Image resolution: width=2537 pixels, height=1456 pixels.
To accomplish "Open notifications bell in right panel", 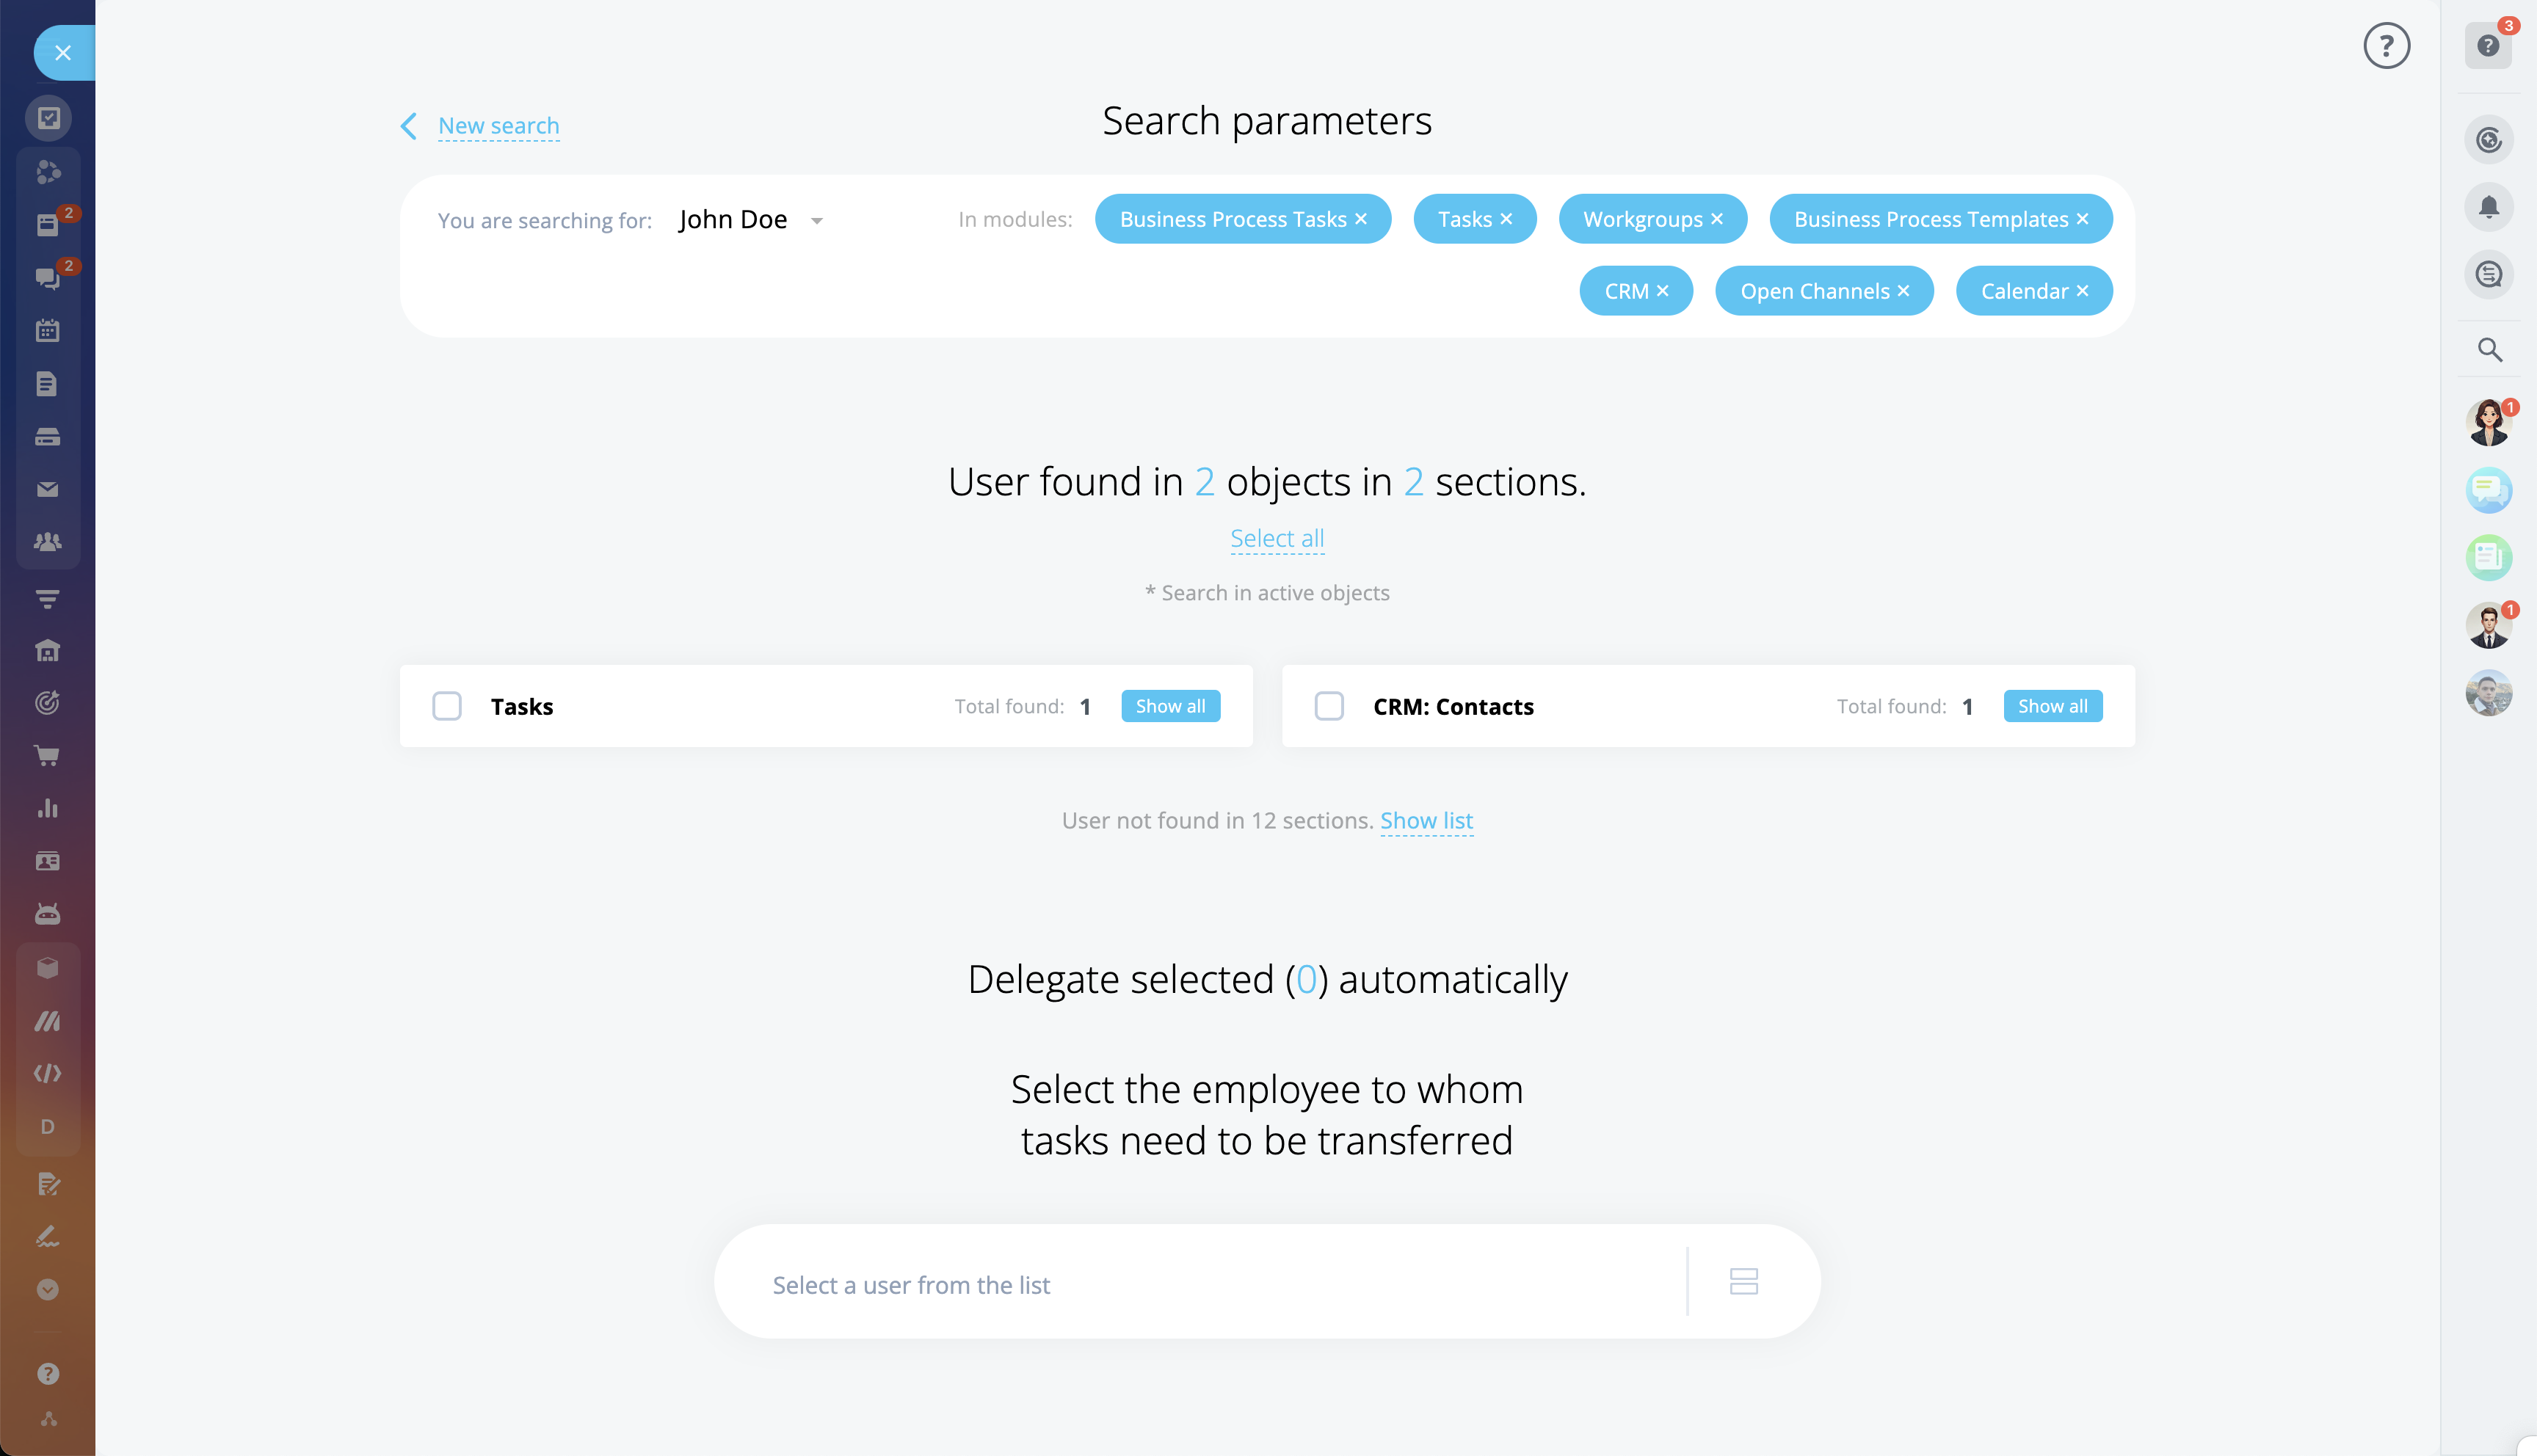I will coord(2488,207).
